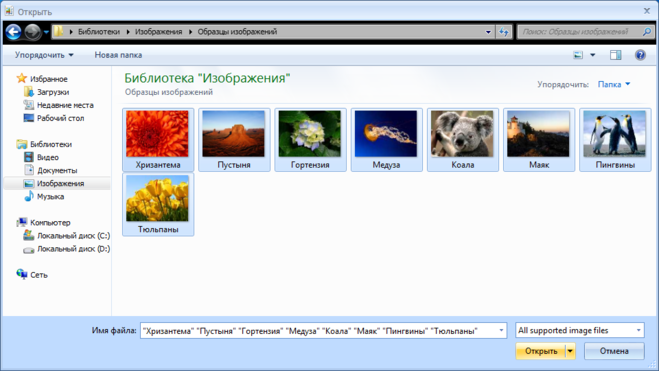This screenshot has width=659, height=371.
Task: Open Локальный диск (D:)
Action: [74, 249]
